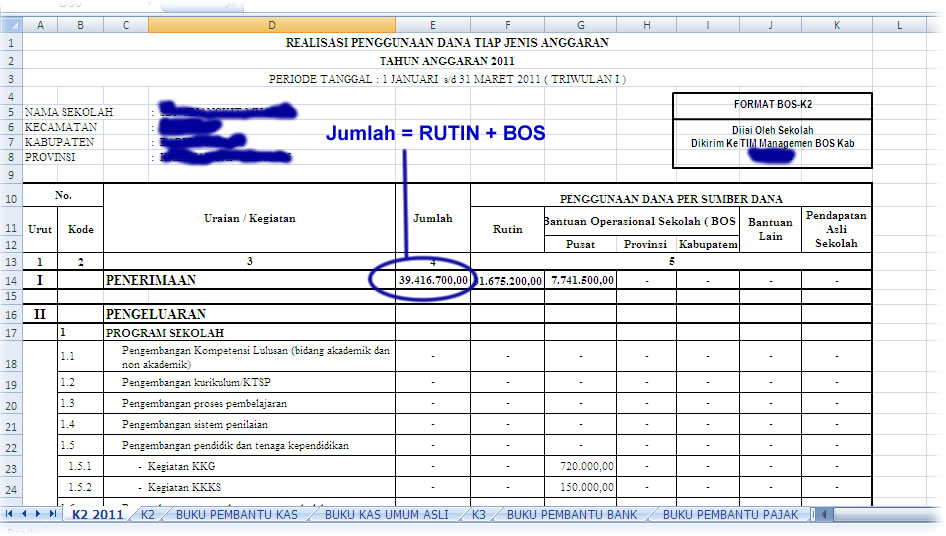
Task: Click the TAHUN ANGGARAN 2011 cell
Action: [447, 61]
